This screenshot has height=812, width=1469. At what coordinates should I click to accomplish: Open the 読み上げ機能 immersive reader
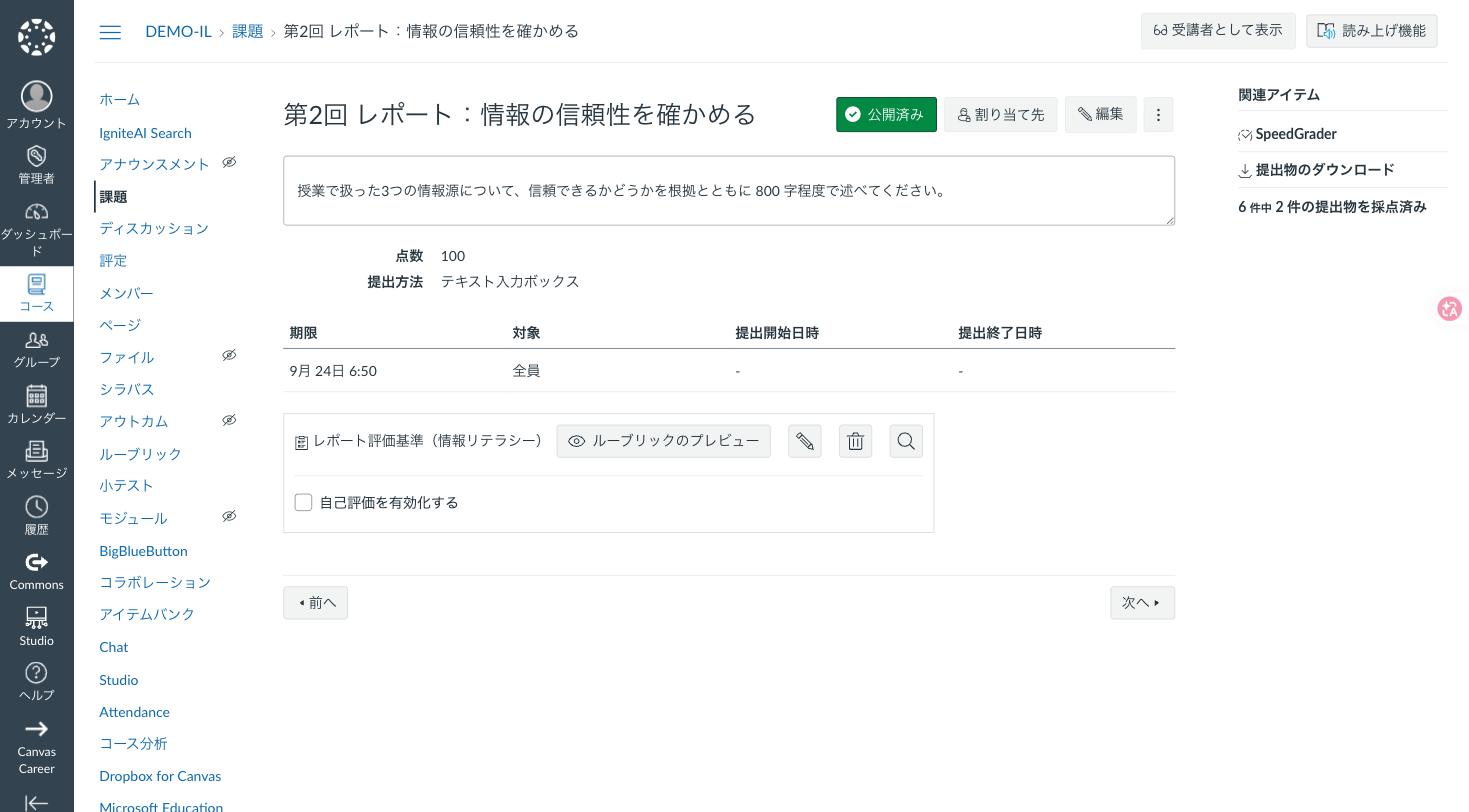click(1372, 31)
